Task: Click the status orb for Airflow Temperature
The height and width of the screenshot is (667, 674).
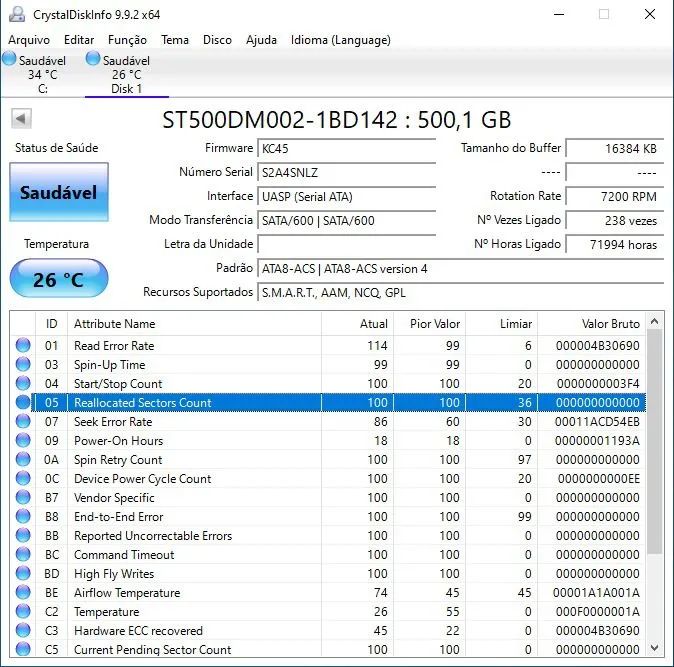Action: tap(23, 592)
